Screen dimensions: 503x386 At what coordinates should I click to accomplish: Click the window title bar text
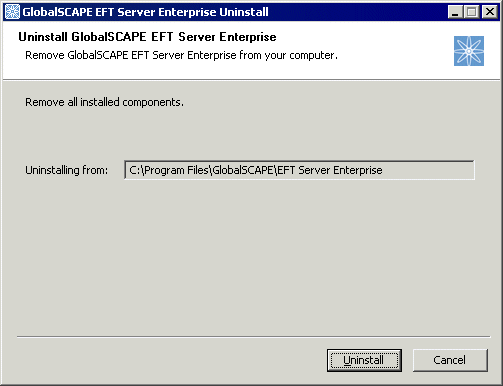tap(145, 12)
